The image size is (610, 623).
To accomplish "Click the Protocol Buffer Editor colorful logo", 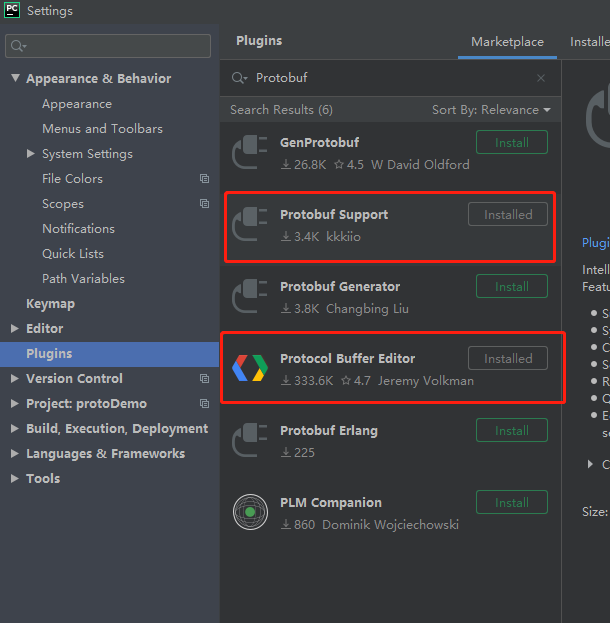I will tap(250, 368).
